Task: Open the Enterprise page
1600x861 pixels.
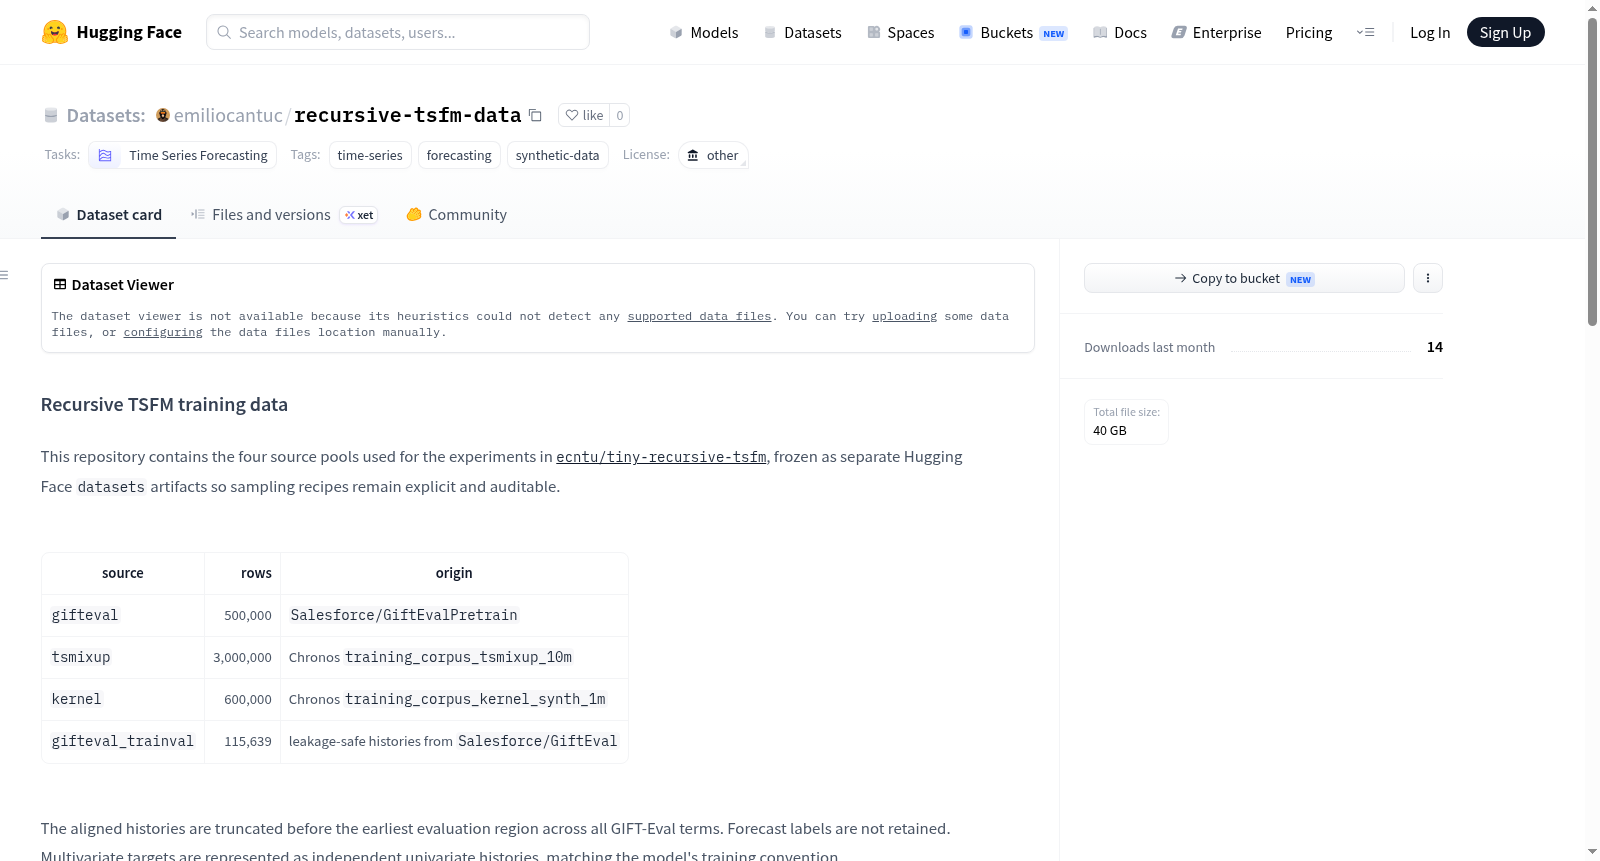Action: 1216,32
